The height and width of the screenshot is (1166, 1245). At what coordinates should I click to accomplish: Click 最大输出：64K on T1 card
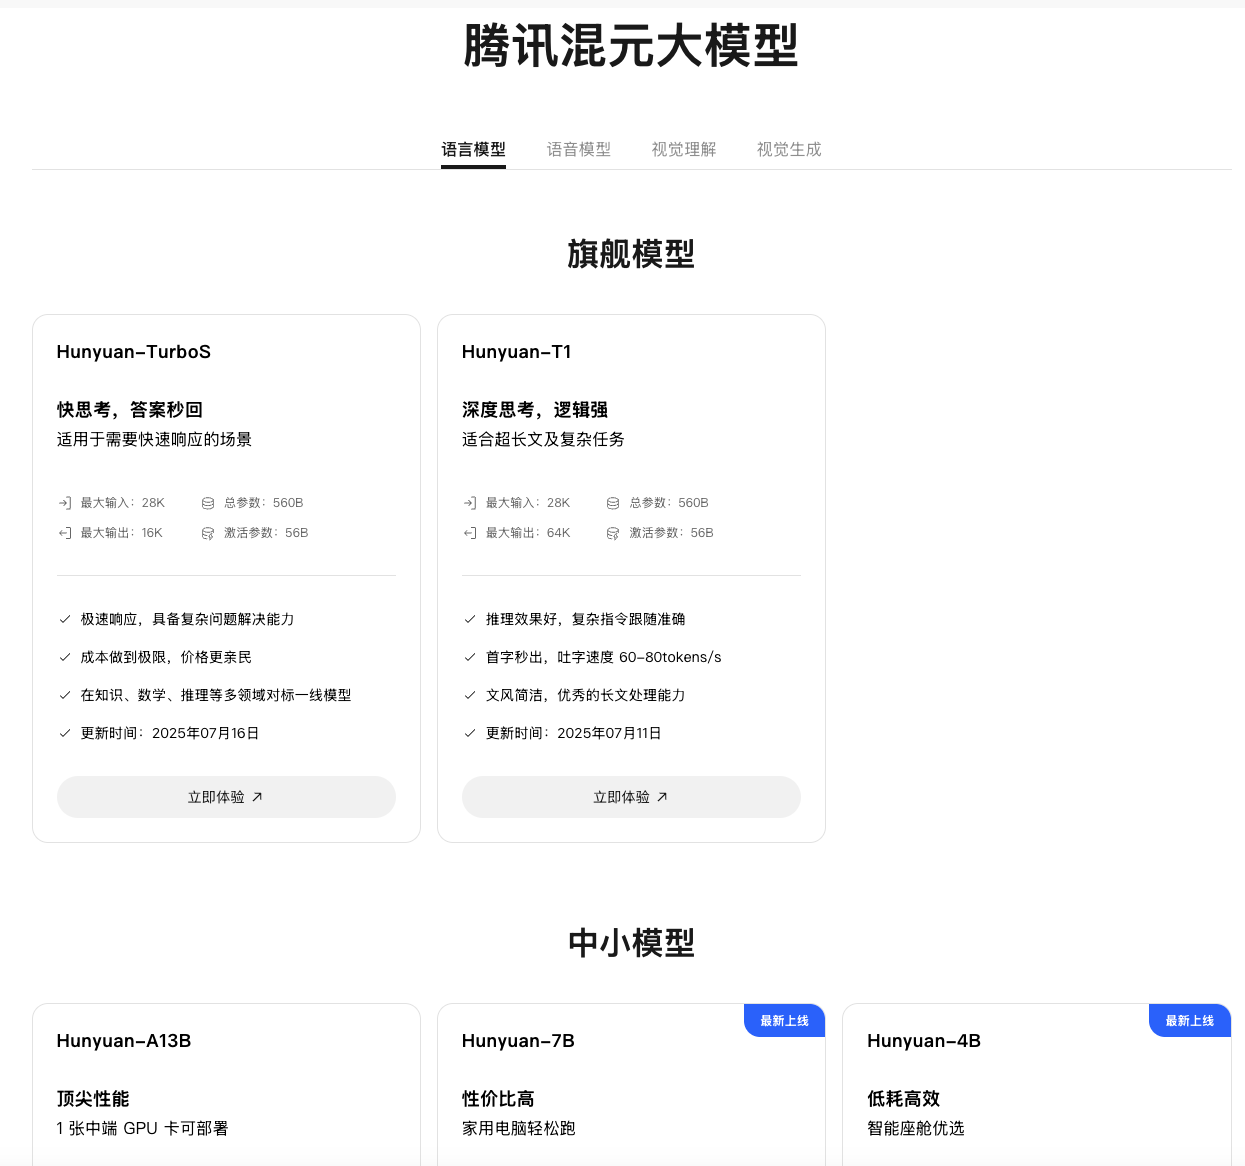pyautogui.click(x=528, y=533)
